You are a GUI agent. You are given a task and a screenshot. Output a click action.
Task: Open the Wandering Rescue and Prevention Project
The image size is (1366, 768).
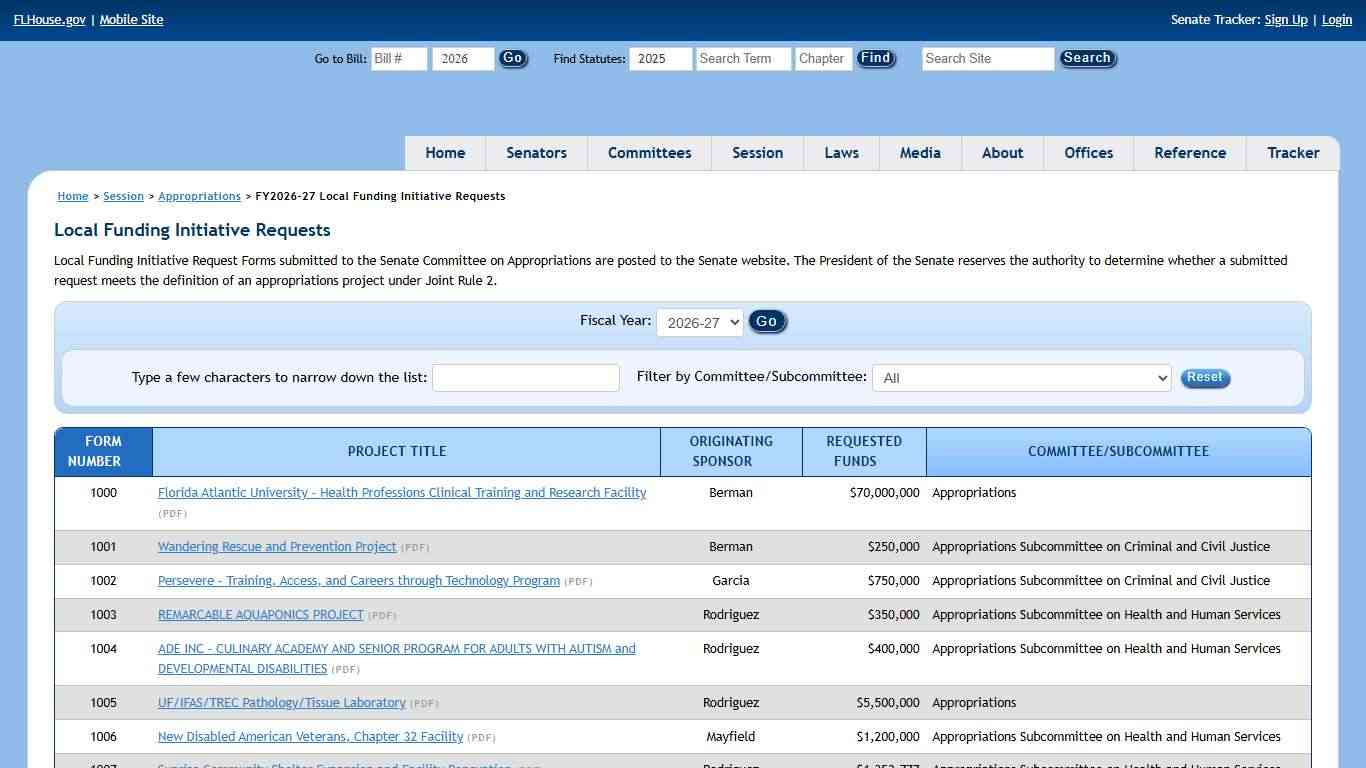pyautogui.click(x=277, y=546)
